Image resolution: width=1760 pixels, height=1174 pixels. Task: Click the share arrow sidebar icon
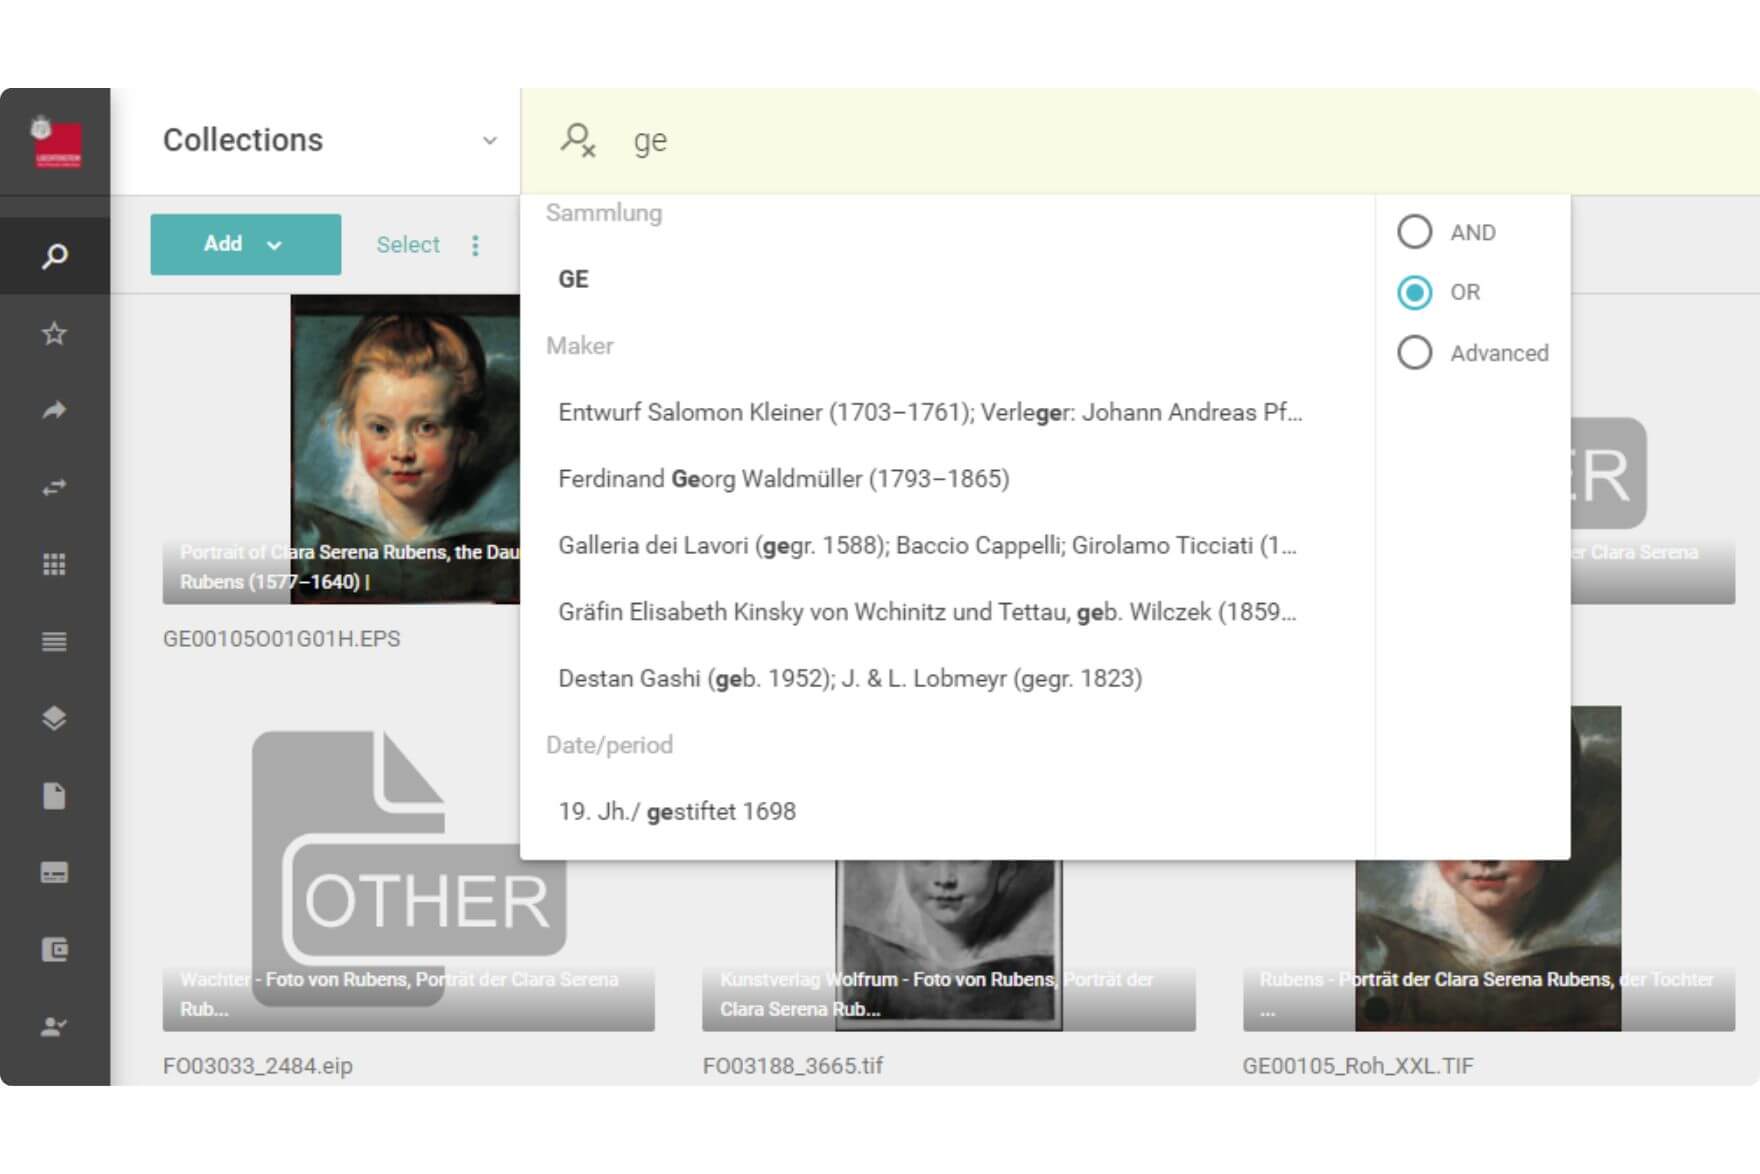[x=55, y=410]
